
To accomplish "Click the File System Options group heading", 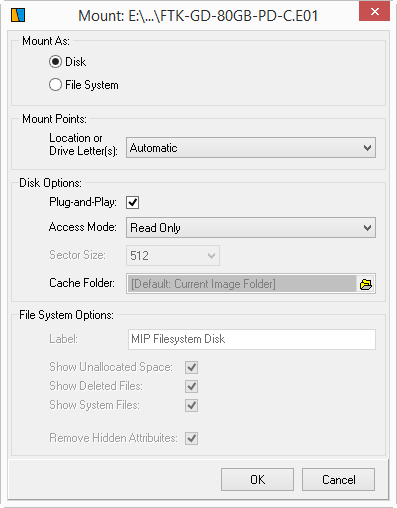I will (x=66, y=315).
